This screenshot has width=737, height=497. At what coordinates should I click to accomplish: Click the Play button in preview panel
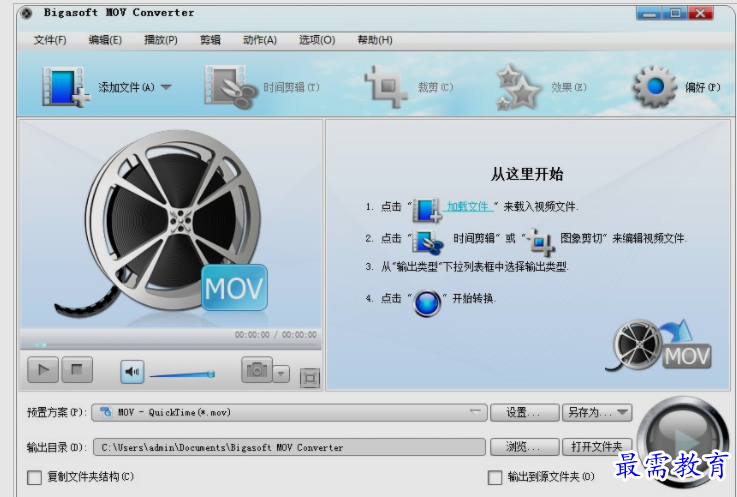43,370
